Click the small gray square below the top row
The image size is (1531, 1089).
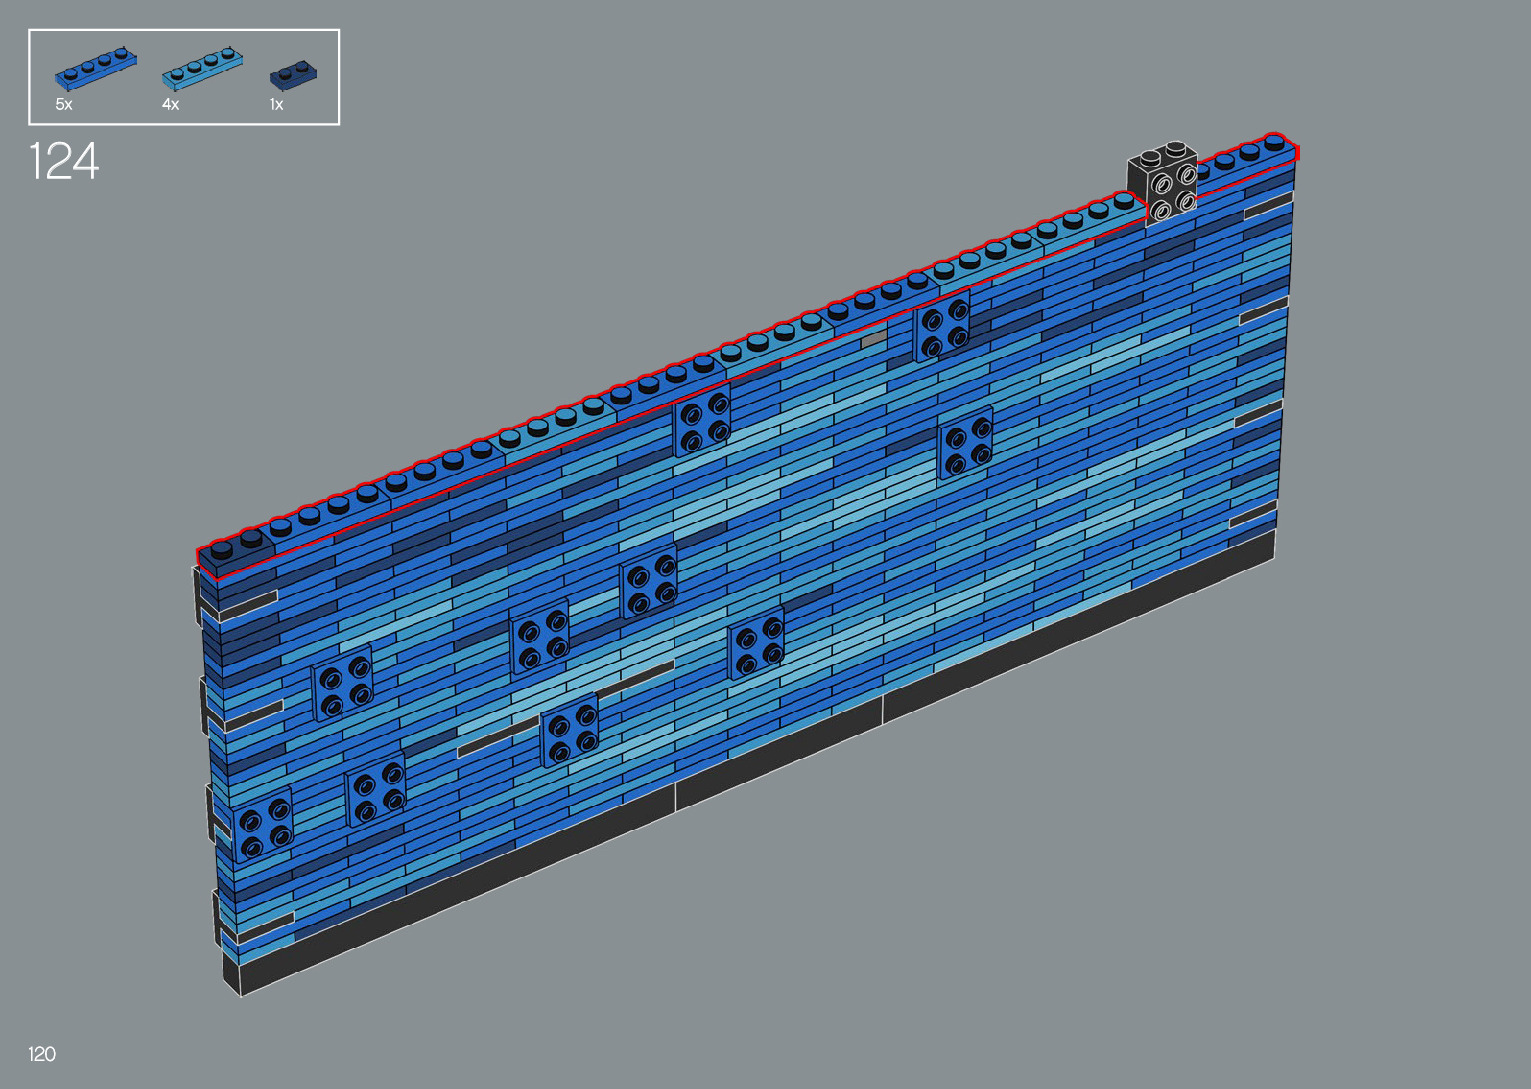pyautogui.click(x=873, y=339)
